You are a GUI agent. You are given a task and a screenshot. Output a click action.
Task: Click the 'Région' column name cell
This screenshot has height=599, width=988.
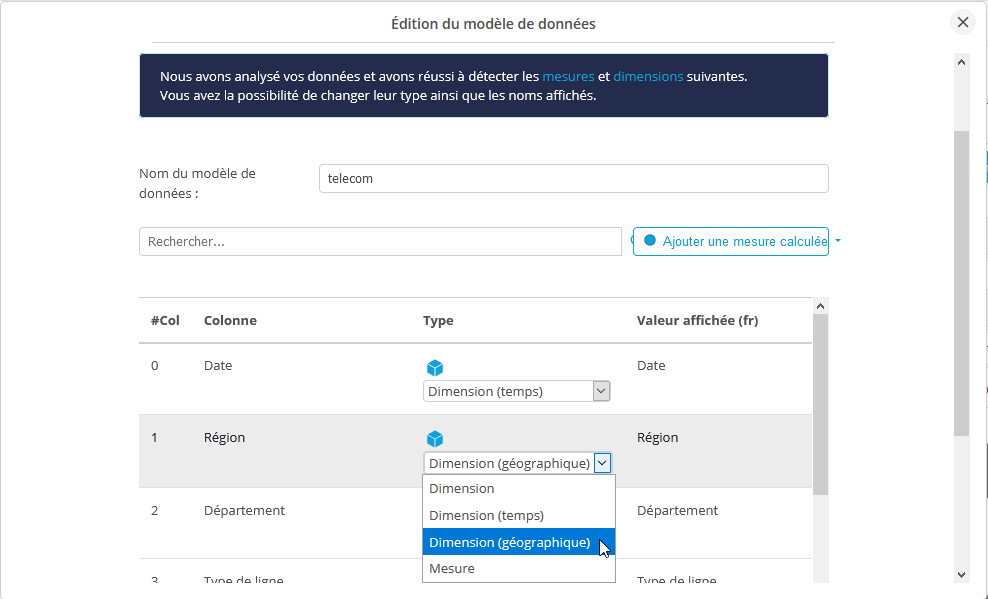coord(224,437)
